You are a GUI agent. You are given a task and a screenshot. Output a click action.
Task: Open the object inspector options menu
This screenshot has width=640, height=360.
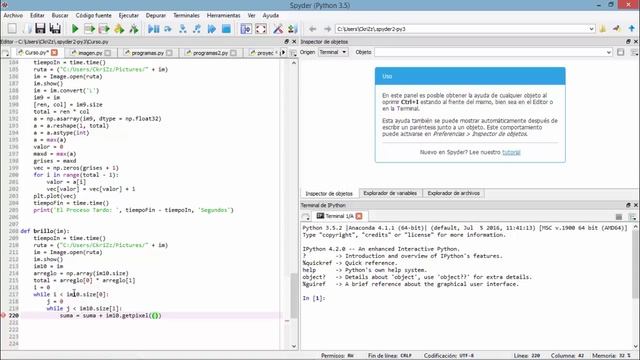(634, 52)
